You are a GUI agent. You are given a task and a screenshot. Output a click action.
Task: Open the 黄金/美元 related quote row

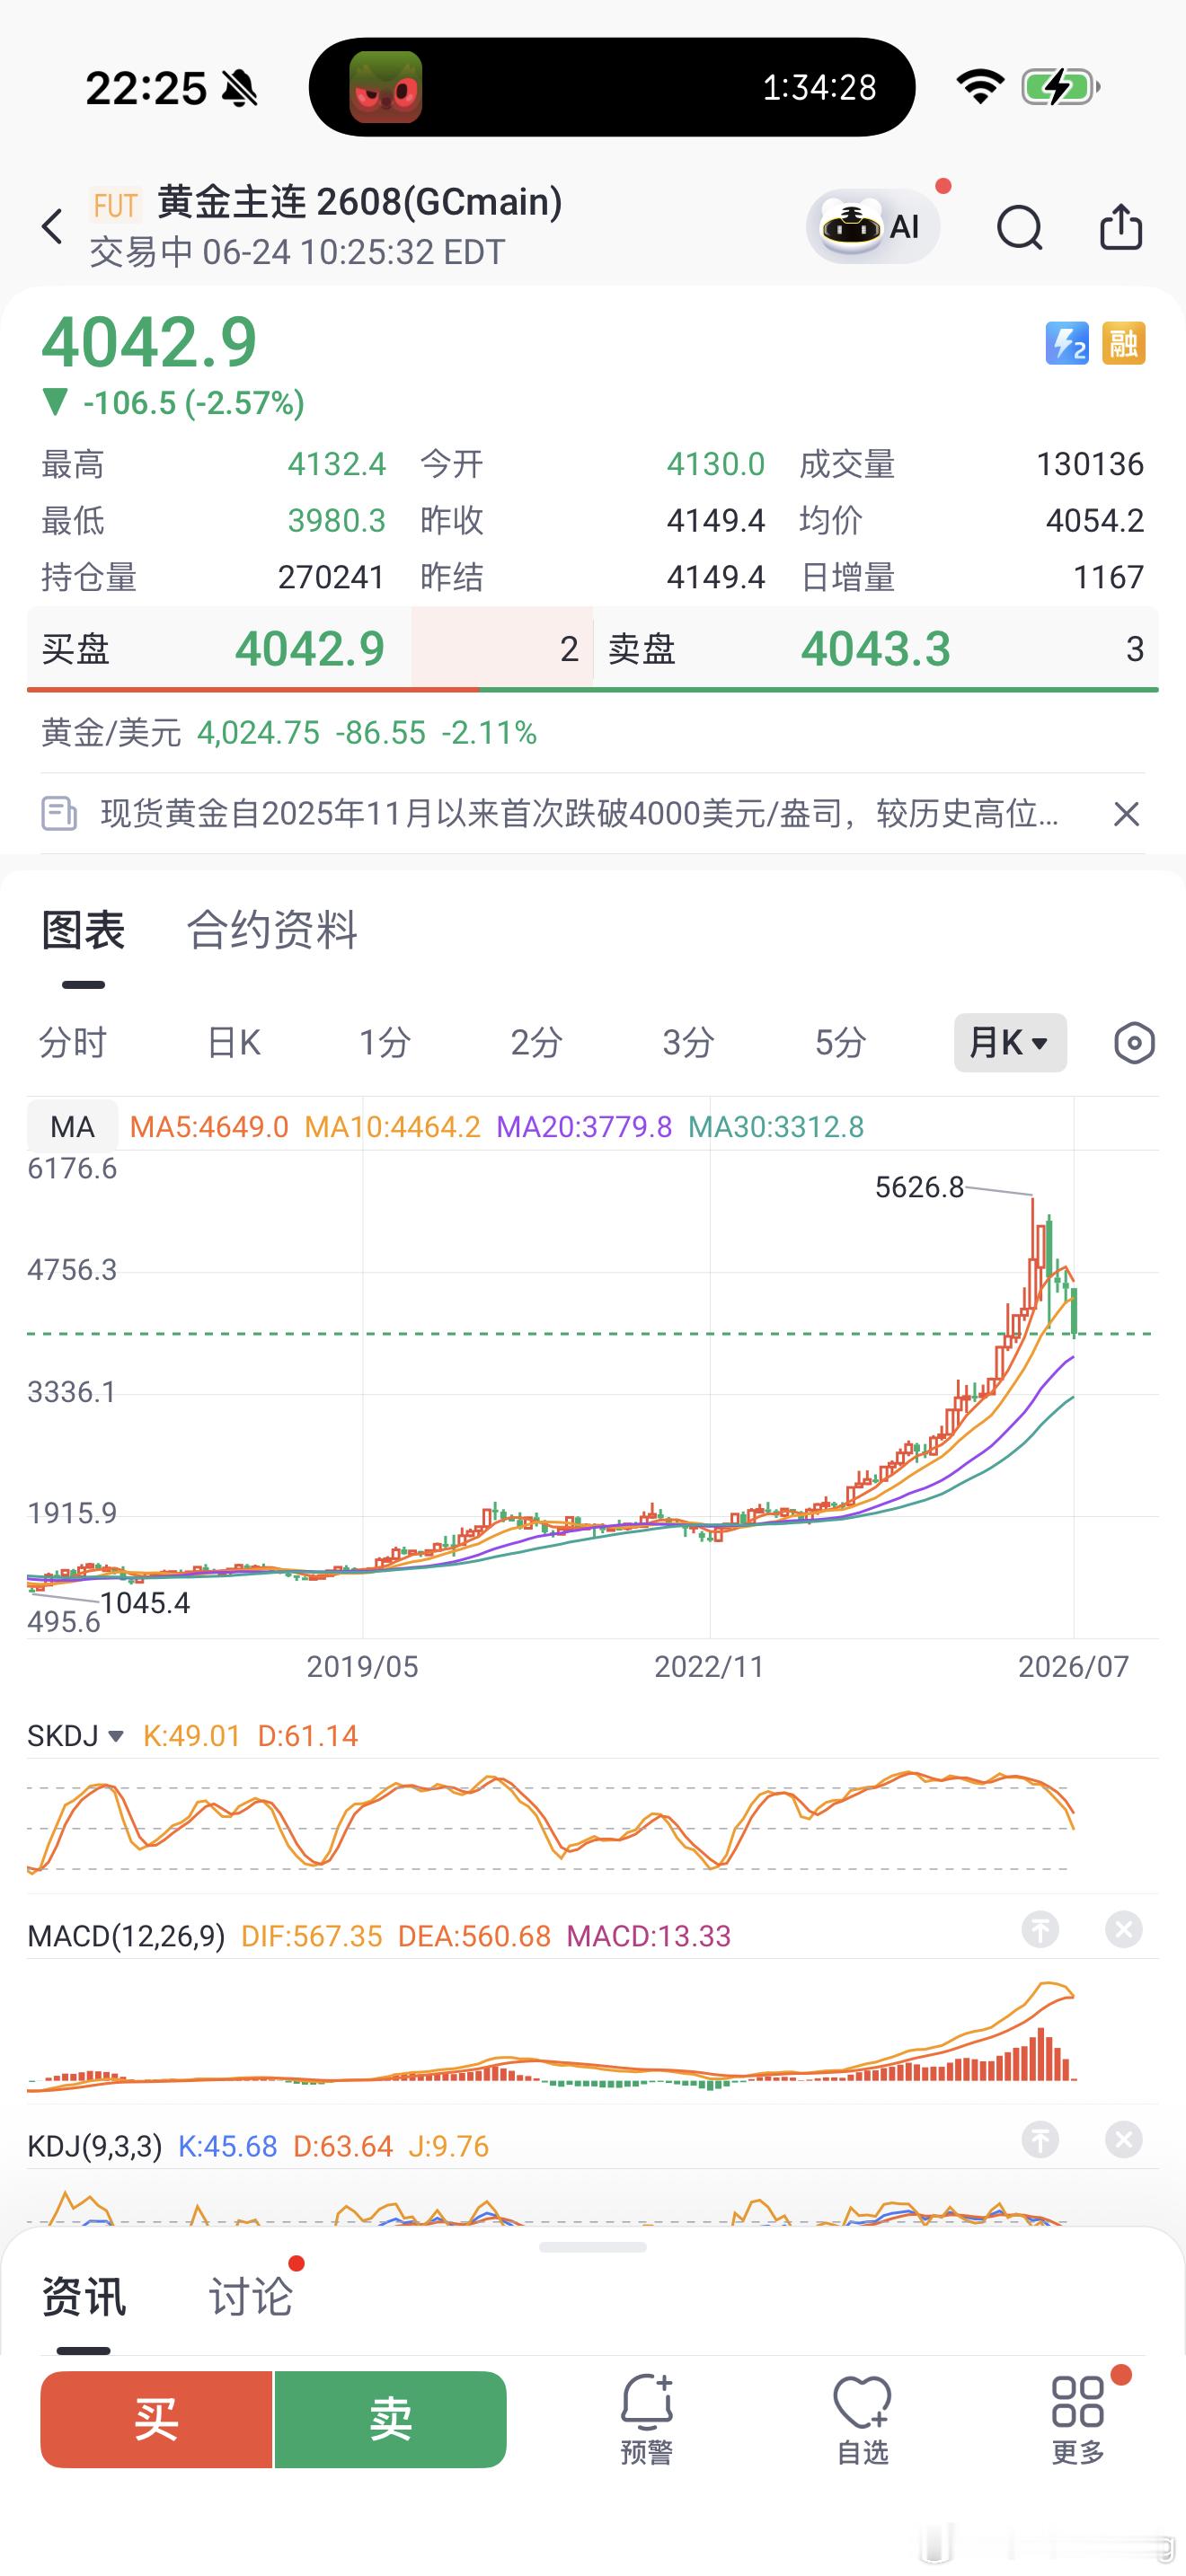pyautogui.click(x=592, y=733)
